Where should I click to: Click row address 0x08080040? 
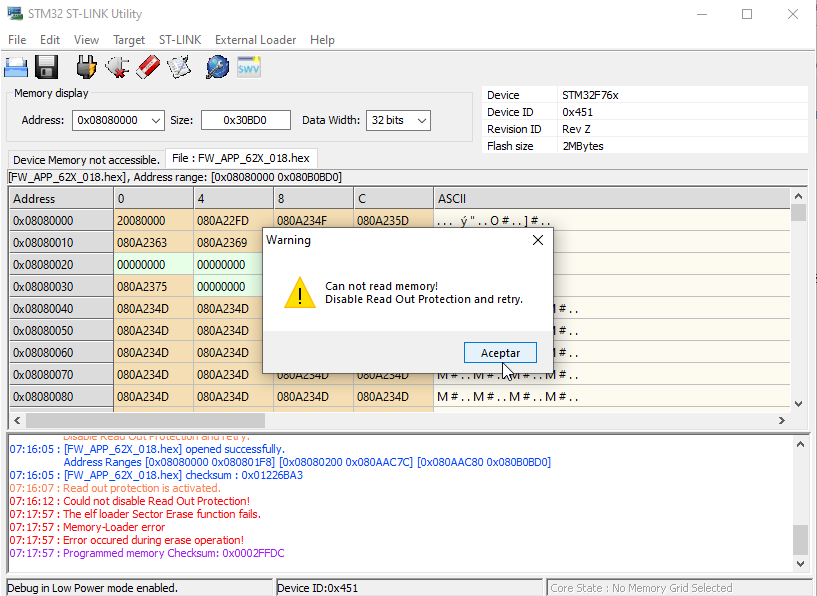pos(61,309)
